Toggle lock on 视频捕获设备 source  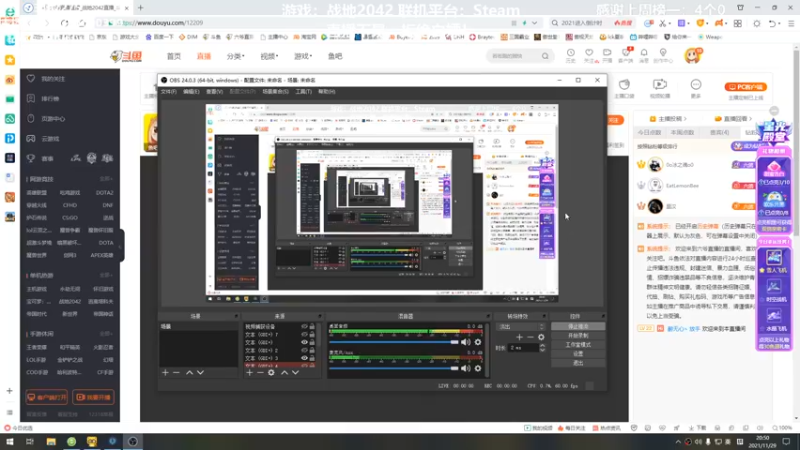click(312, 327)
